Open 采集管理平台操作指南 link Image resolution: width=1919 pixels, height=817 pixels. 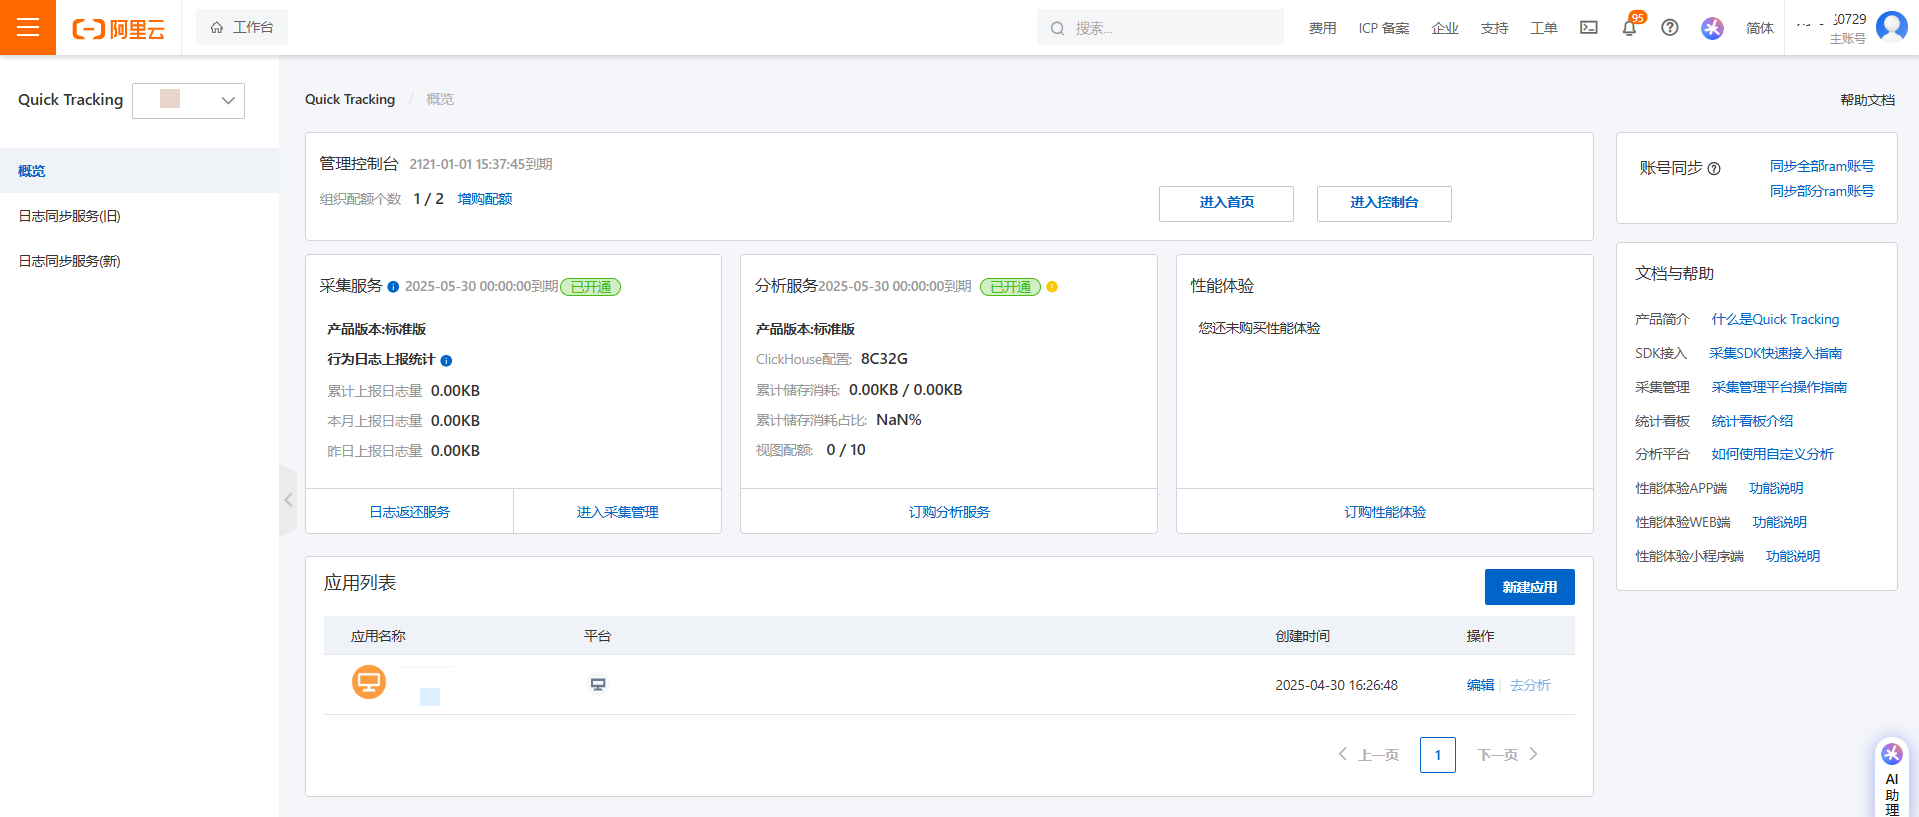point(1779,387)
